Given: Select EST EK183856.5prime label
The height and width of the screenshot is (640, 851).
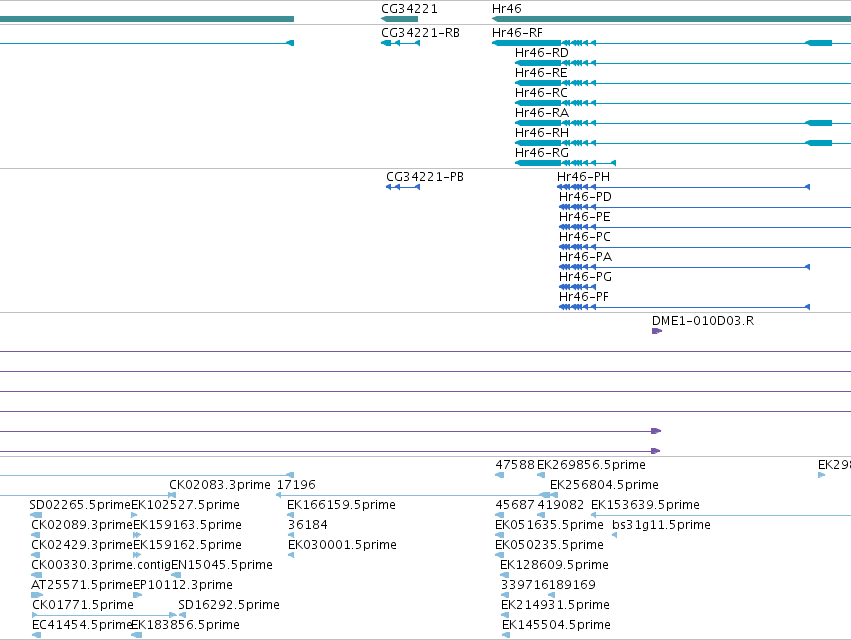Looking at the screenshot, I should [x=186, y=625].
